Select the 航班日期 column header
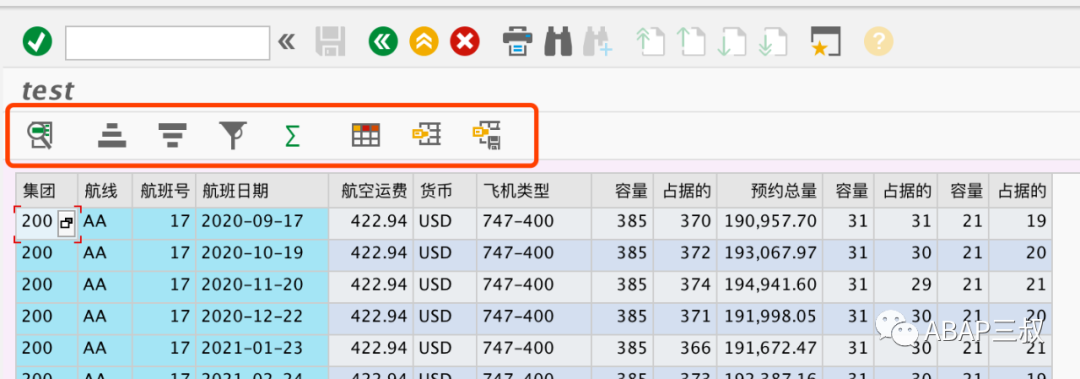 click(x=262, y=190)
